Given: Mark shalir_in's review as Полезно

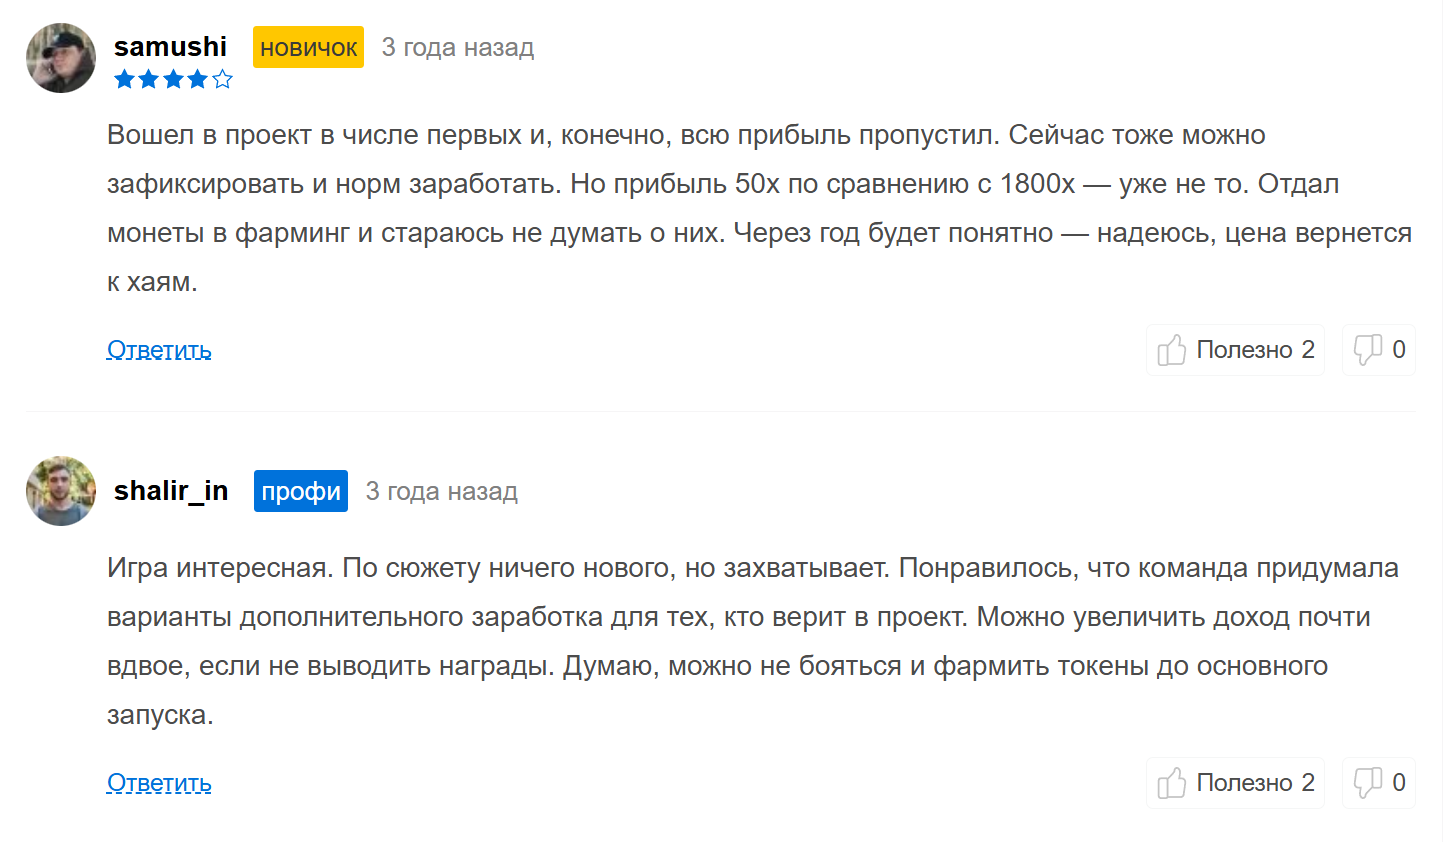Looking at the screenshot, I should (1236, 783).
